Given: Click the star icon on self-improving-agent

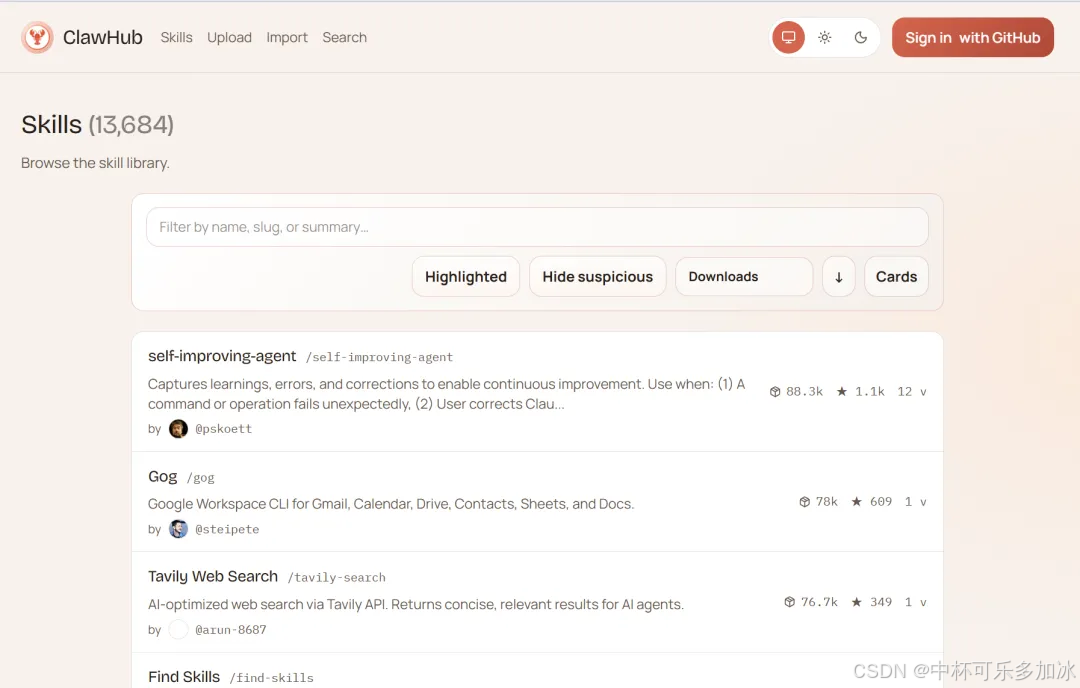Looking at the screenshot, I should point(842,392).
